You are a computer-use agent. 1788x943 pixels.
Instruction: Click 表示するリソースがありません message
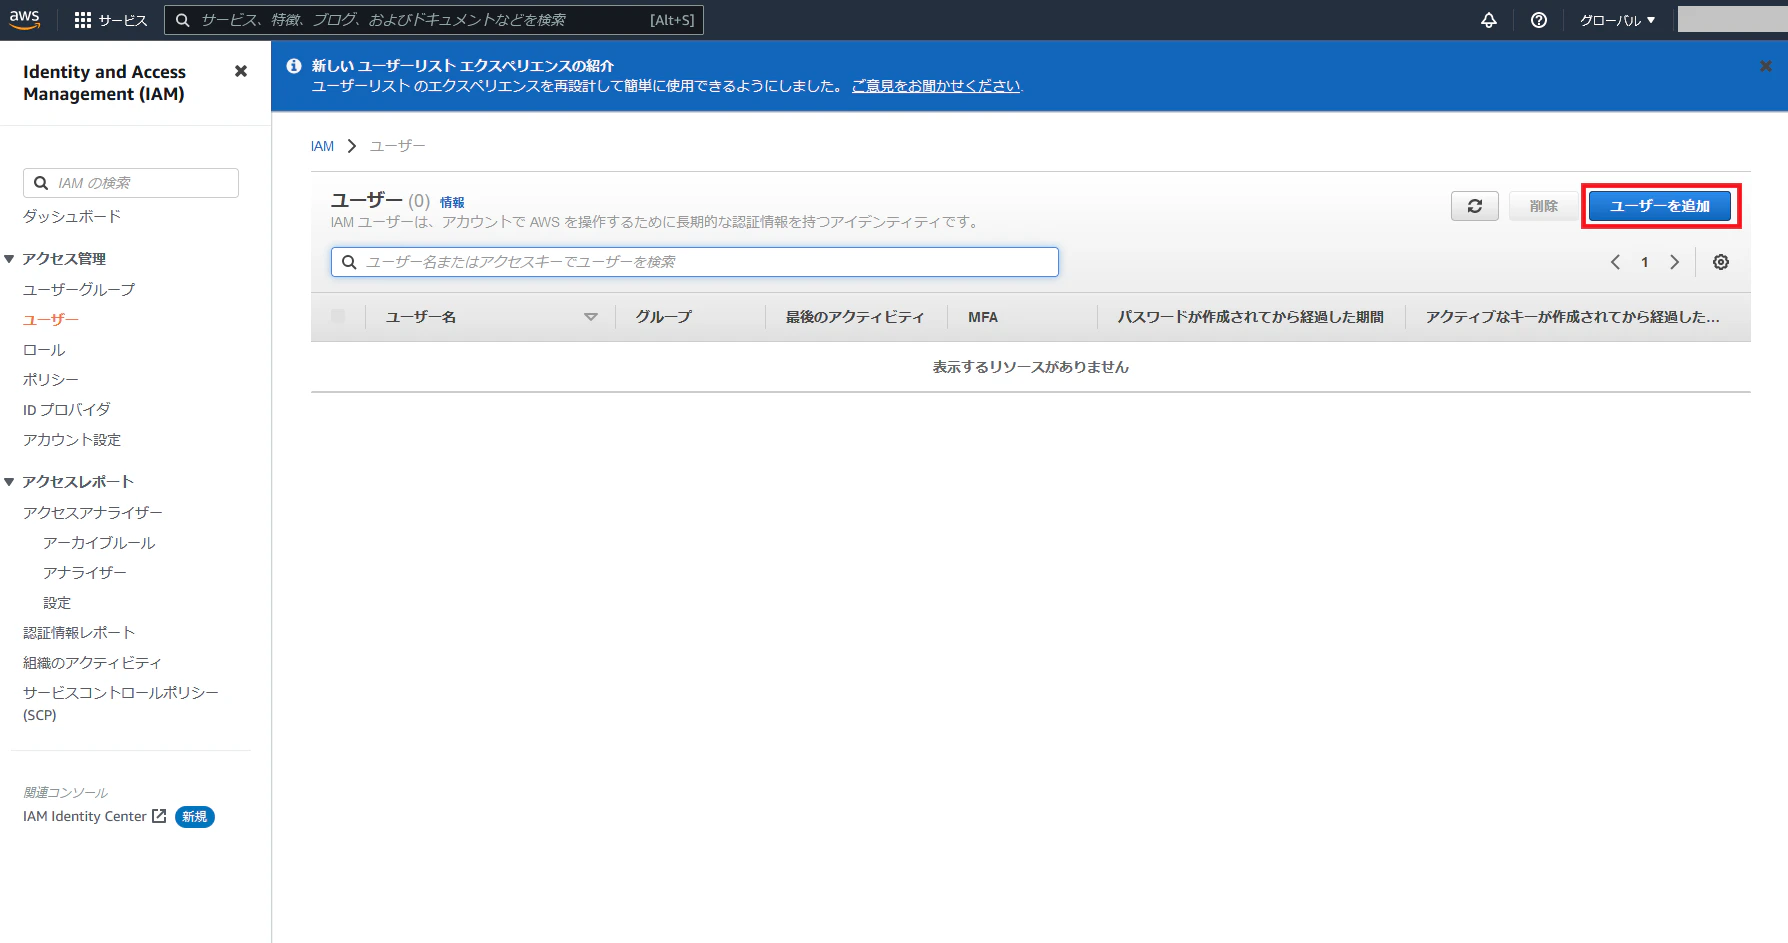(1031, 367)
